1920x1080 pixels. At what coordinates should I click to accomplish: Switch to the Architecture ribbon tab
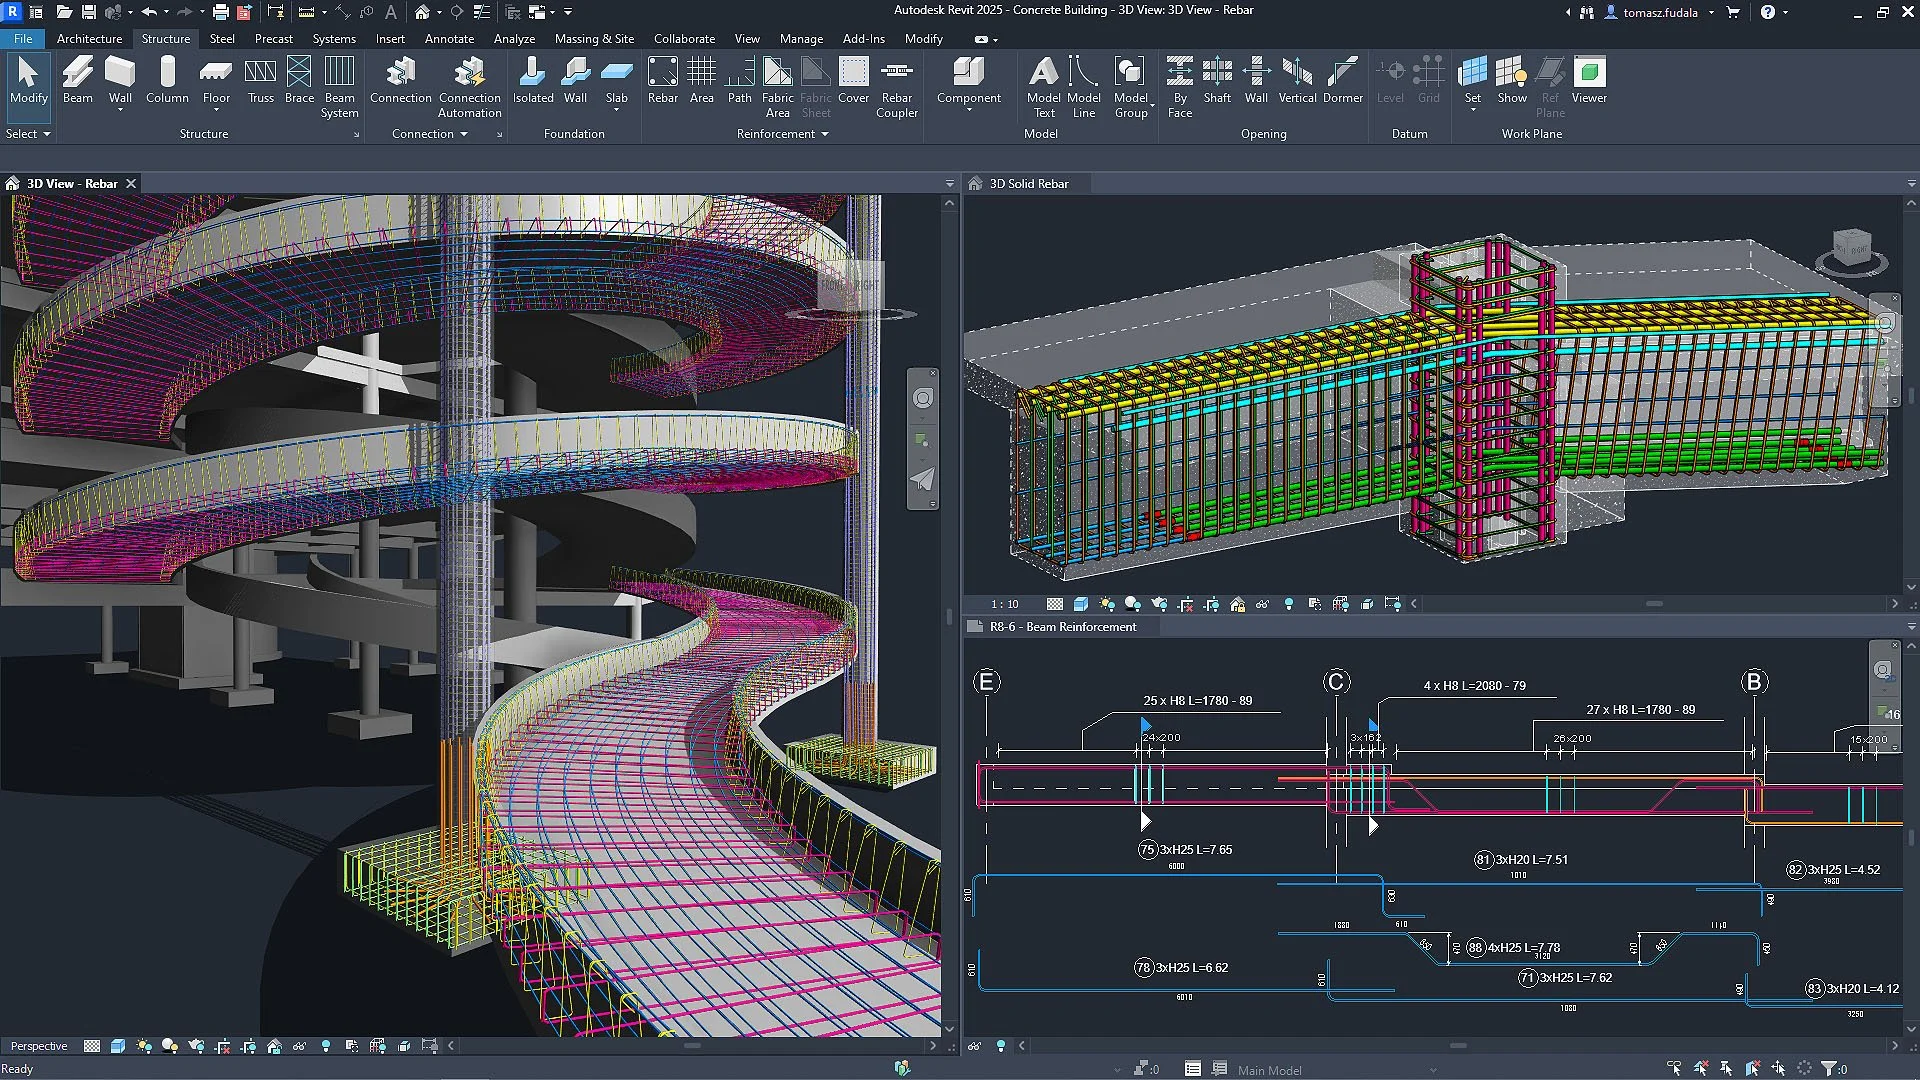[89, 39]
